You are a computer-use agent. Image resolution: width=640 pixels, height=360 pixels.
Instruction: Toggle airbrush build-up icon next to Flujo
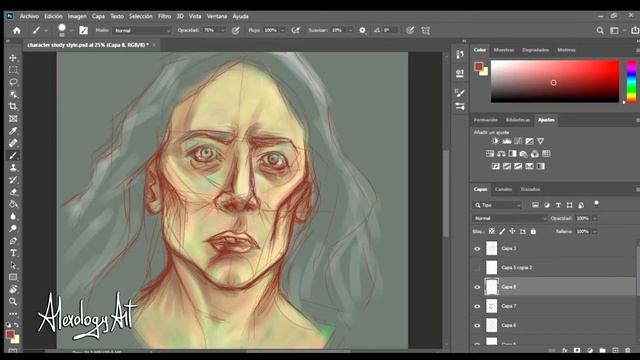pos(296,30)
